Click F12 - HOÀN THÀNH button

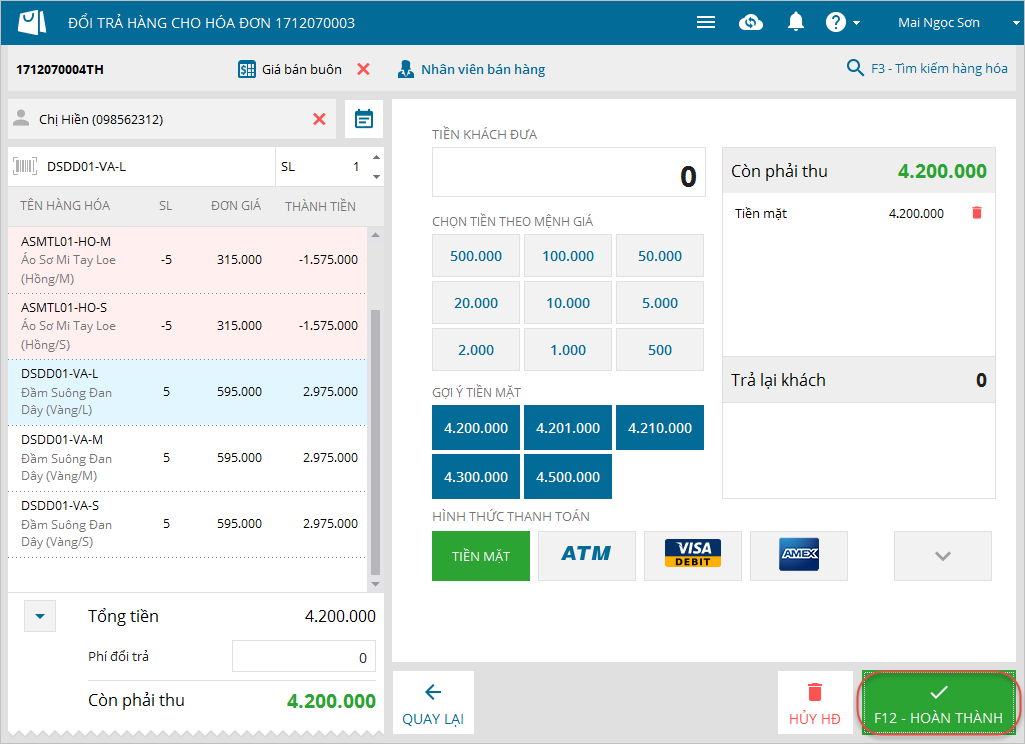click(x=939, y=703)
